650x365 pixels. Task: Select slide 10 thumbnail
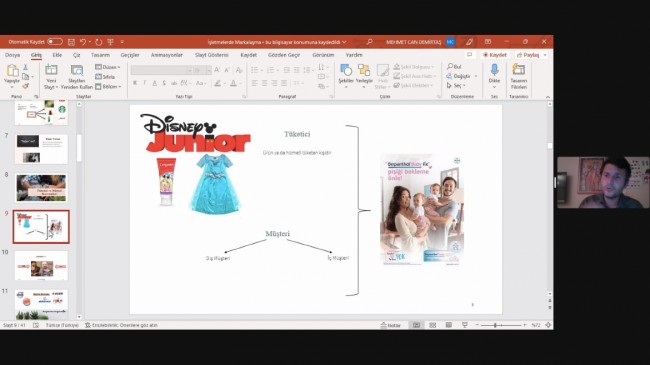(x=41, y=265)
